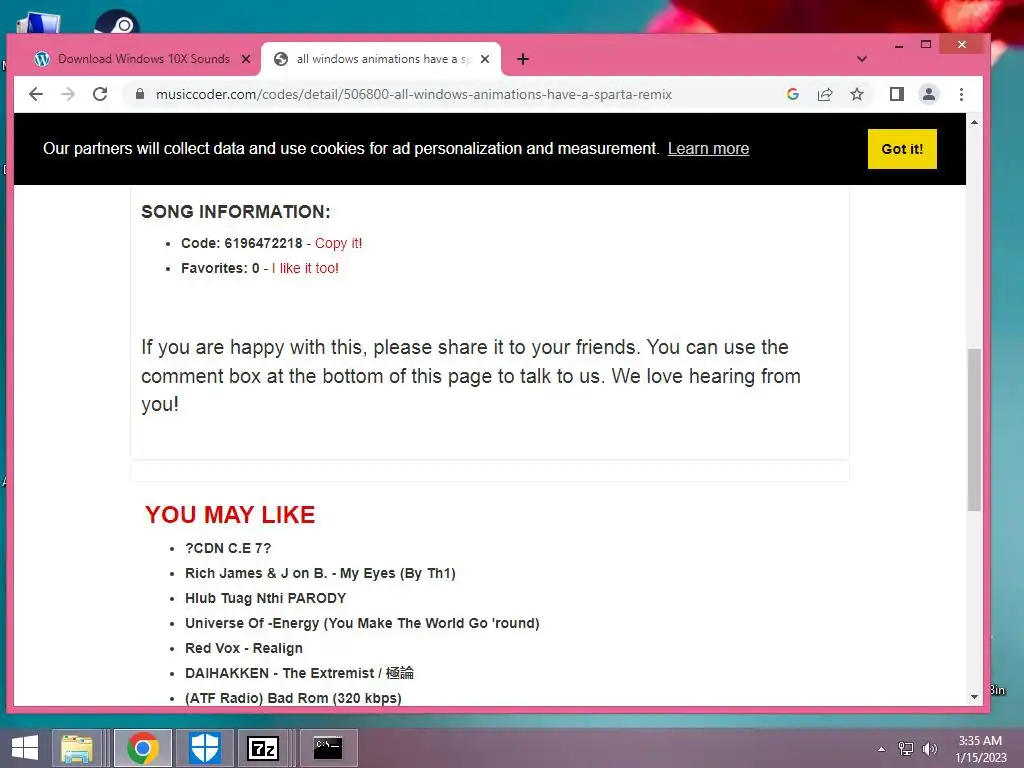Open the Windows Start menu
Image resolution: width=1024 pixels, height=768 pixels.
coord(25,748)
